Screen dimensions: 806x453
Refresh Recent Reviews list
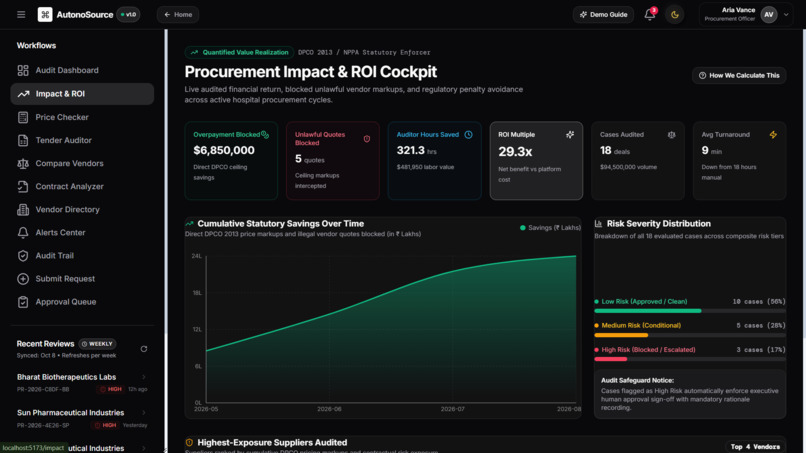pyautogui.click(x=144, y=349)
